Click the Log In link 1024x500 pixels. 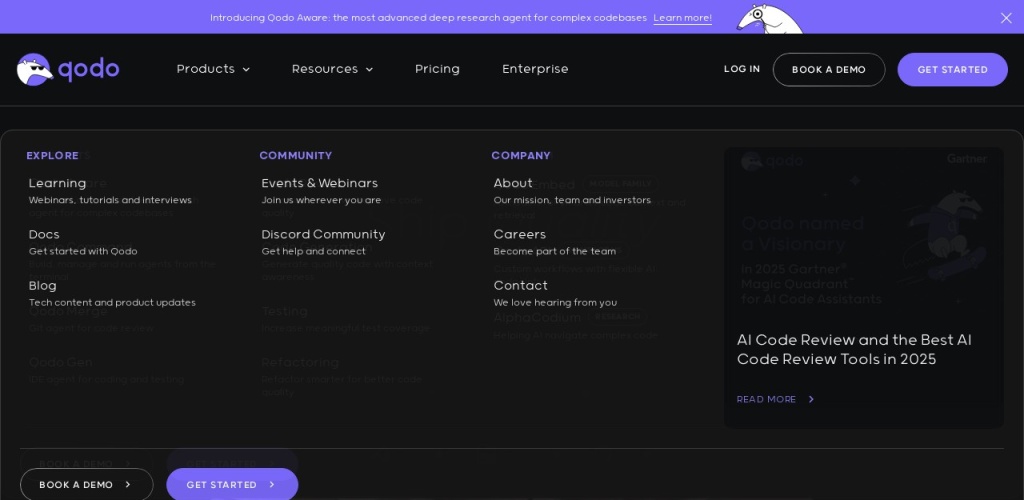[x=742, y=69]
